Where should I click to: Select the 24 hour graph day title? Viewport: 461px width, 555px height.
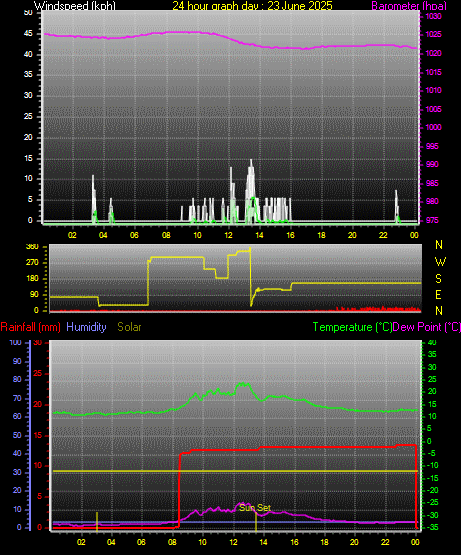tap(252, 6)
